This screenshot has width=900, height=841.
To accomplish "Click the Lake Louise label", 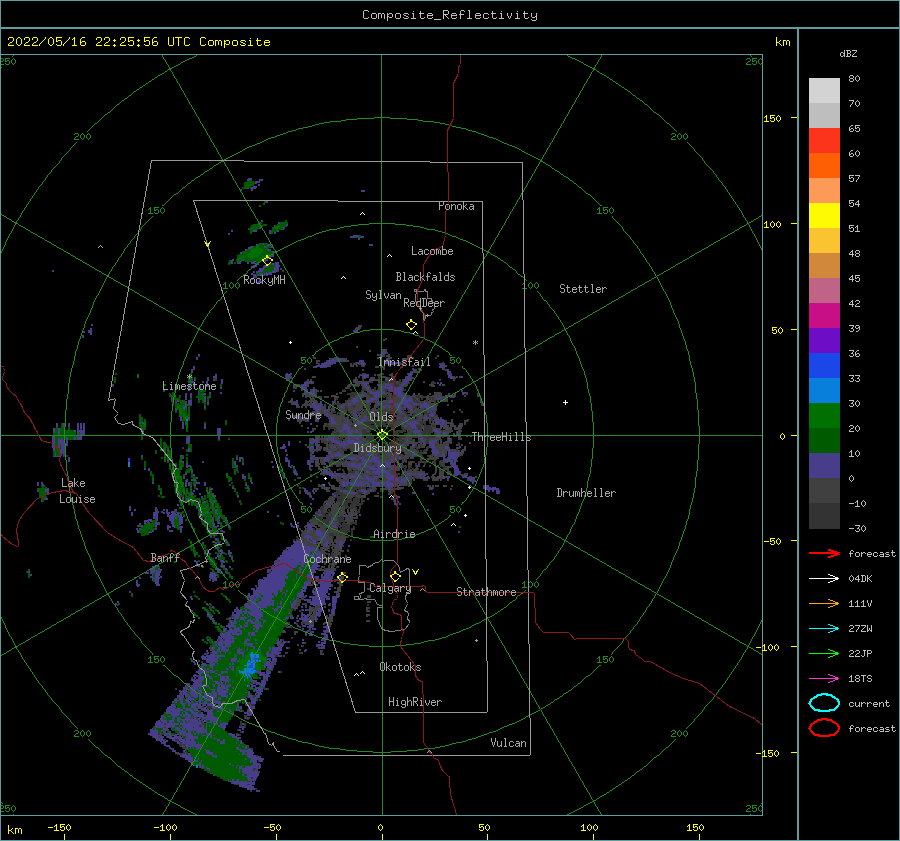I will pyautogui.click(x=77, y=491).
